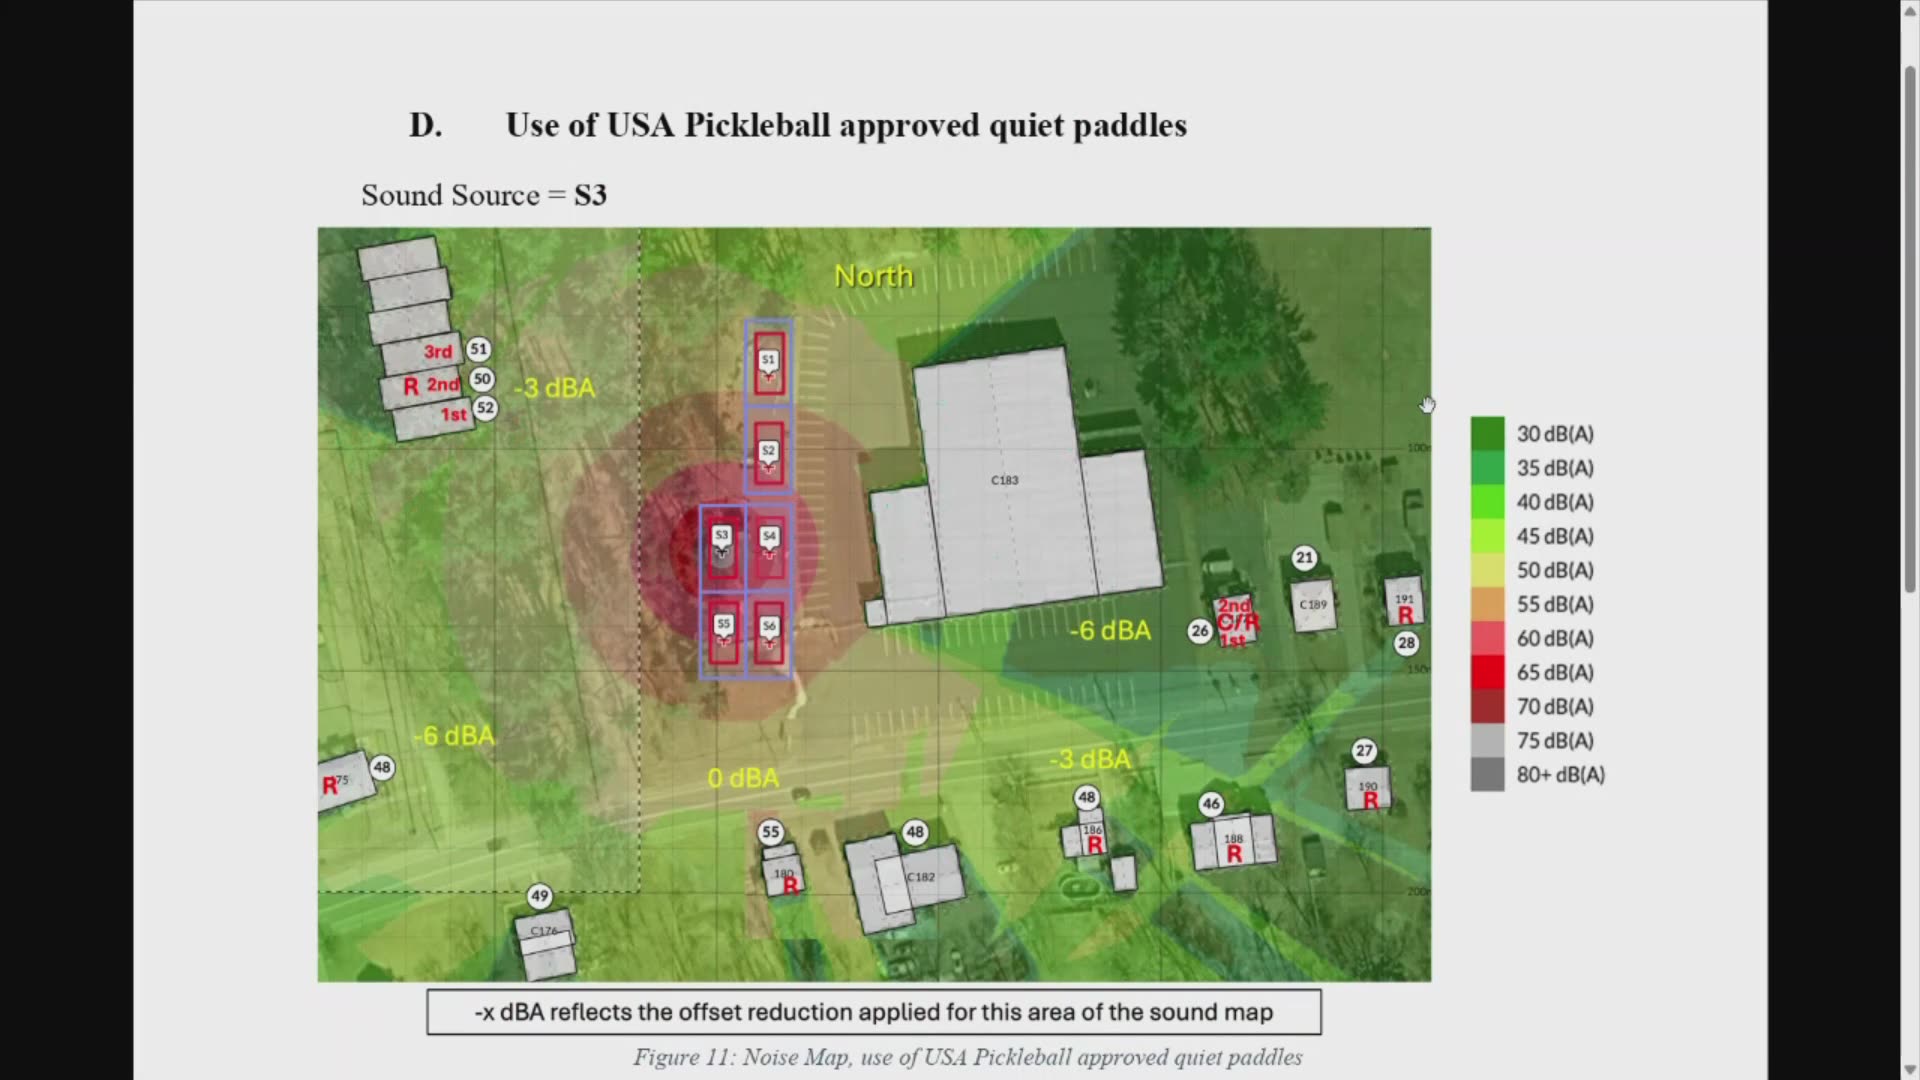Image resolution: width=1920 pixels, height=1080 pixels.
Task: Click the circled 48 beside building R75
Action: point(382,768)
